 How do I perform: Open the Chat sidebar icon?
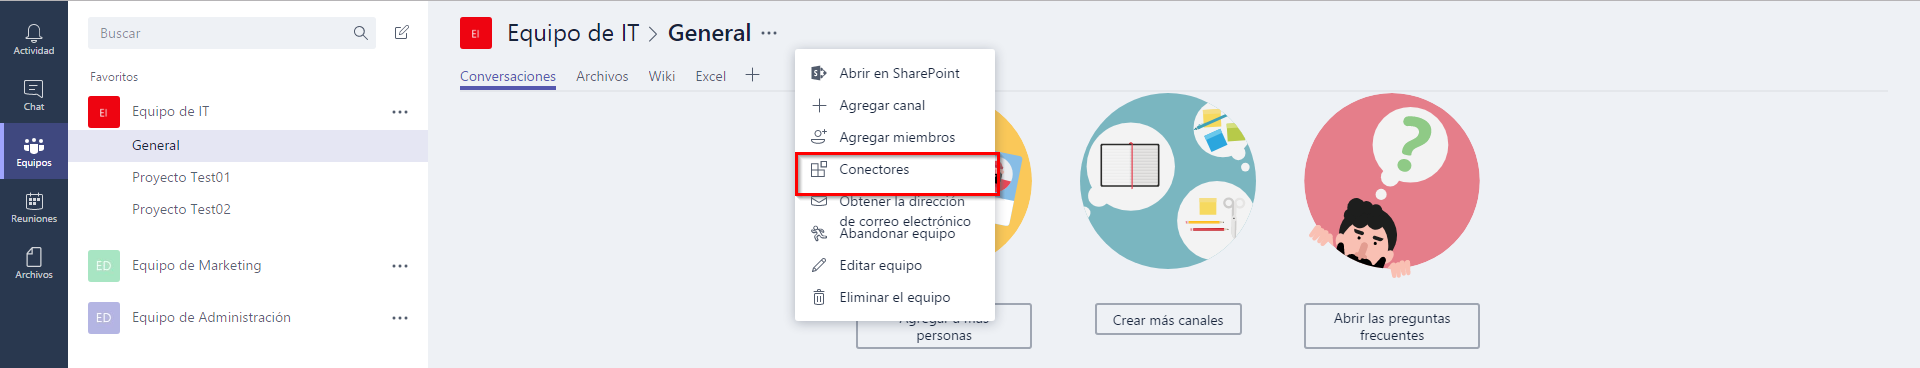coord(34,95)
